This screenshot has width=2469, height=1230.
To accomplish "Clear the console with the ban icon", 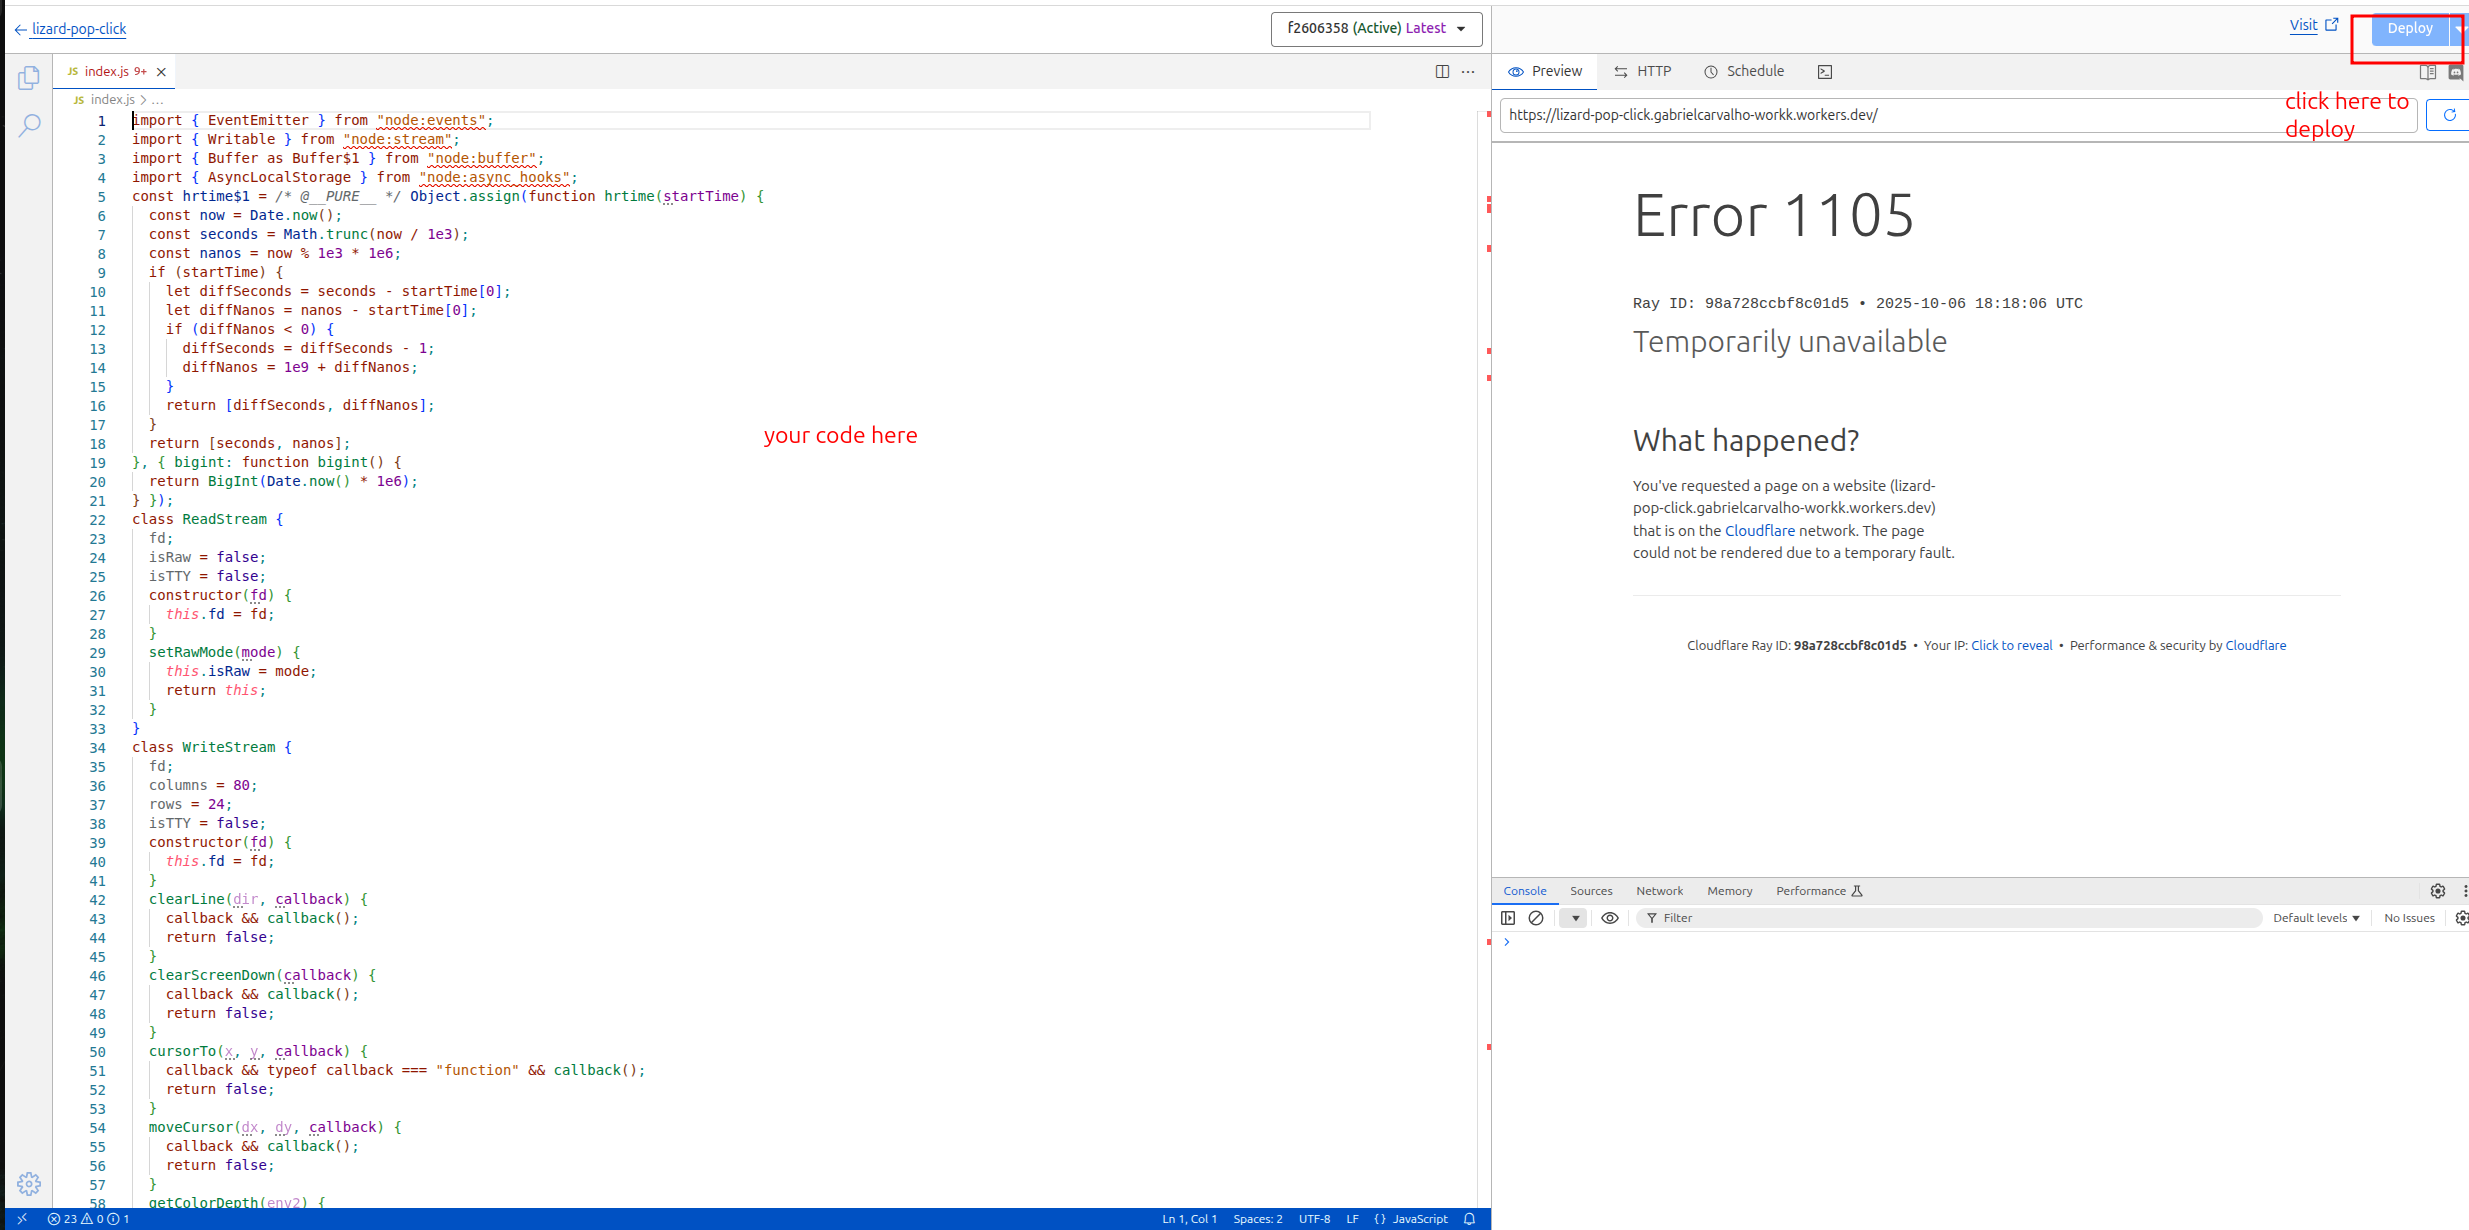I will [1536, 918].
